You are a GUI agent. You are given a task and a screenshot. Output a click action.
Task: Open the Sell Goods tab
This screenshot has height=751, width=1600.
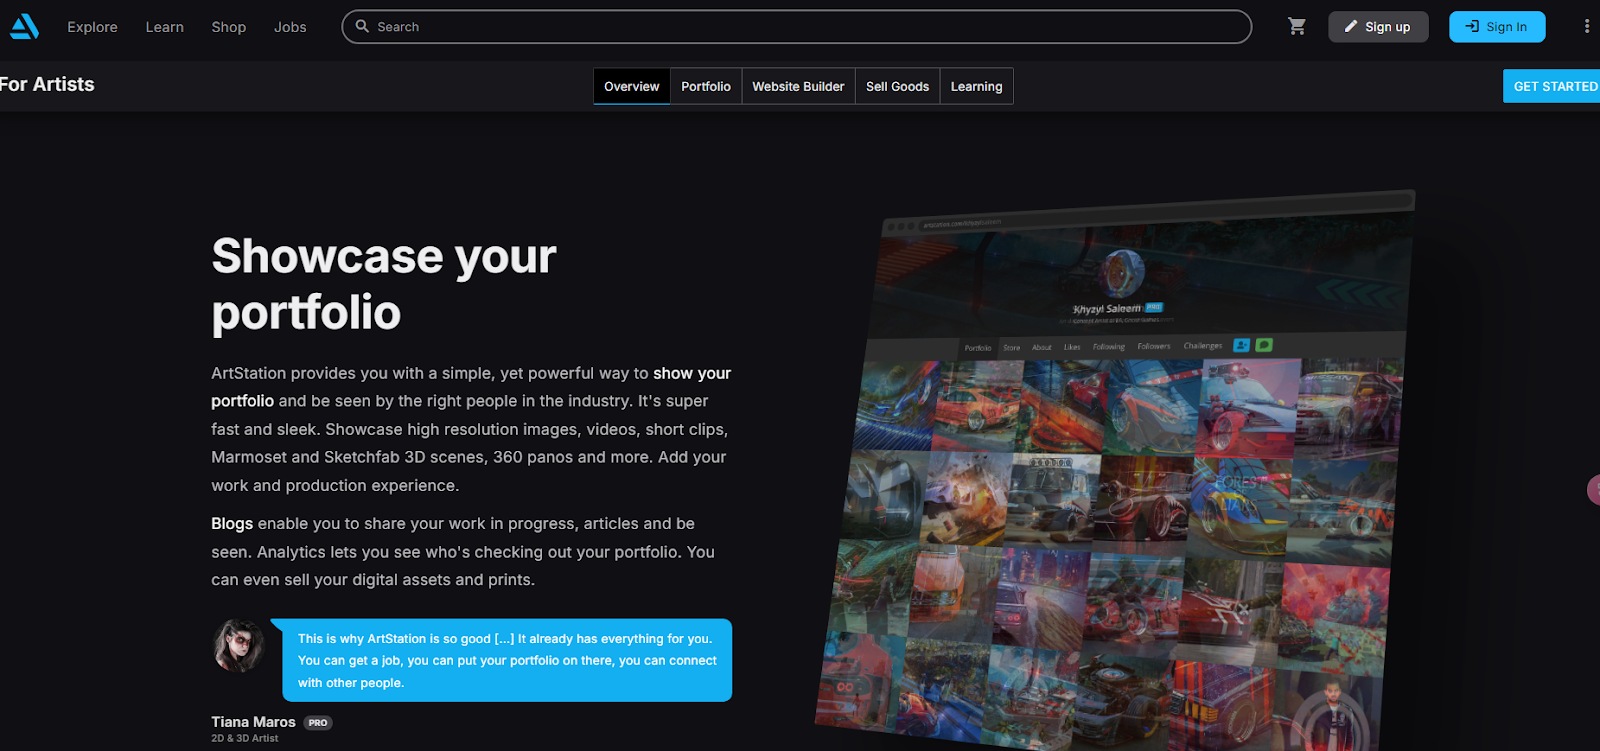[897, 86]
